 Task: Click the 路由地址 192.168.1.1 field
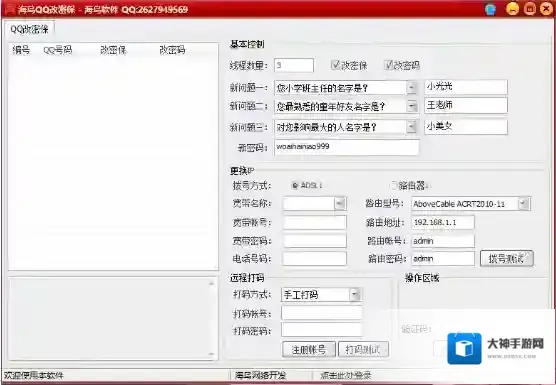point(443,222)
